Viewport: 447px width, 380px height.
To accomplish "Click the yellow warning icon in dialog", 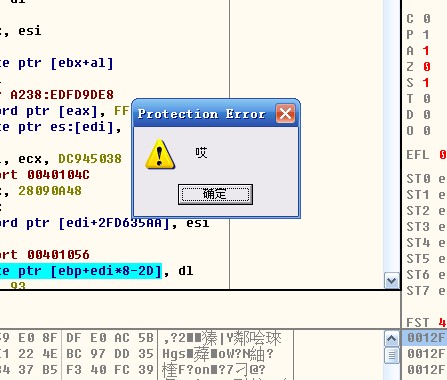I will 160,154.
